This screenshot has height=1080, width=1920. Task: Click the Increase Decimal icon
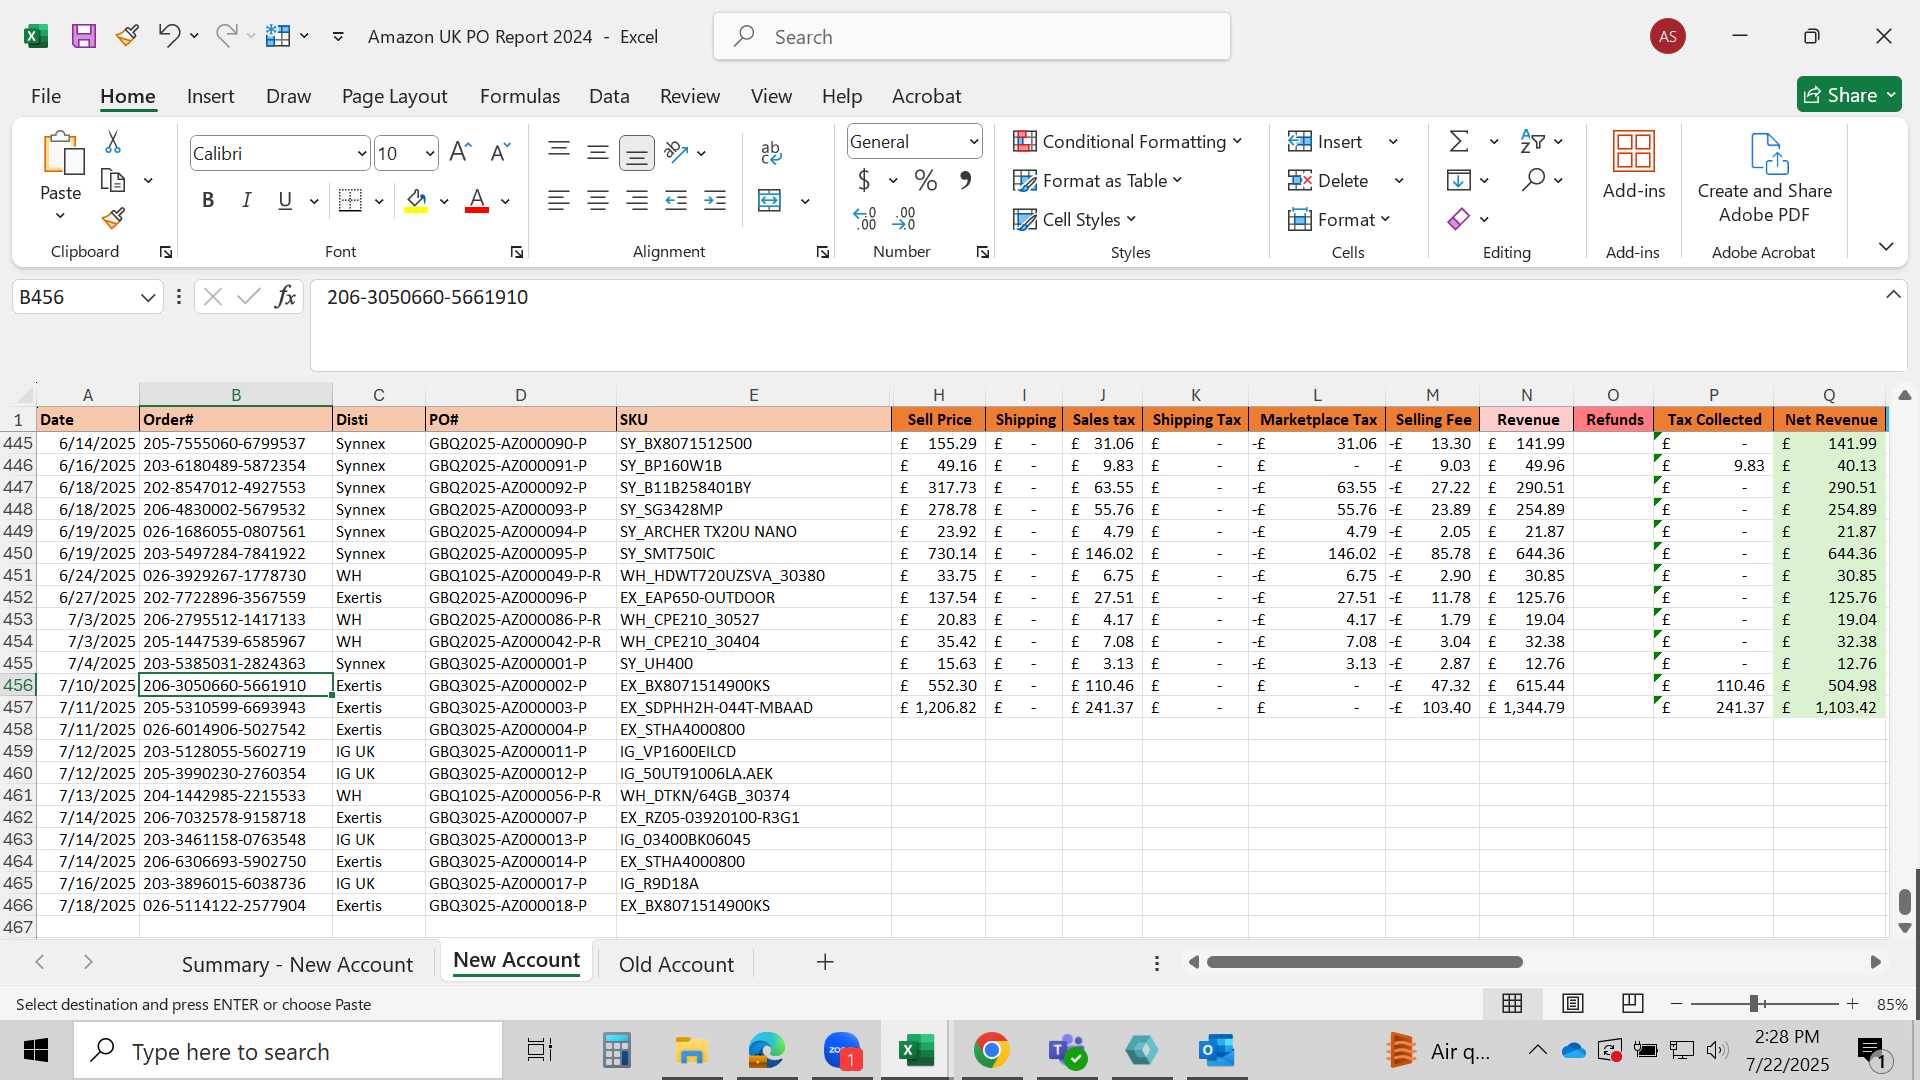coord(865,218)
